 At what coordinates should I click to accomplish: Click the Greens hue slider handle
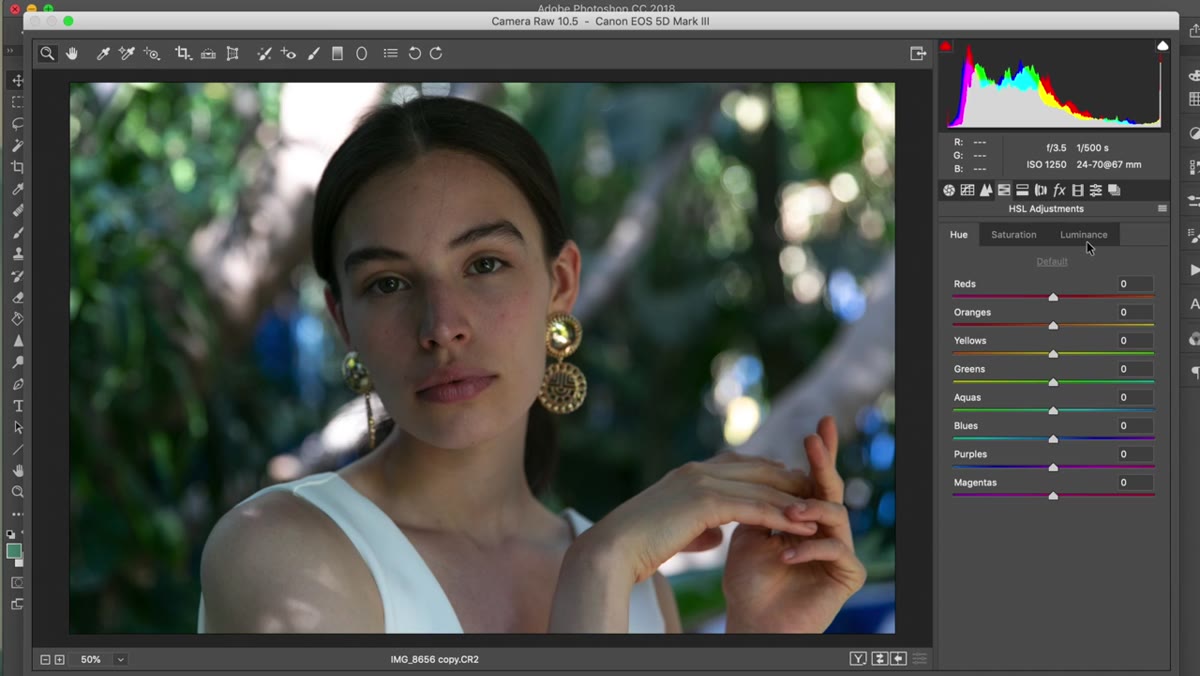pyautogui.click(x=1053, y=382)
